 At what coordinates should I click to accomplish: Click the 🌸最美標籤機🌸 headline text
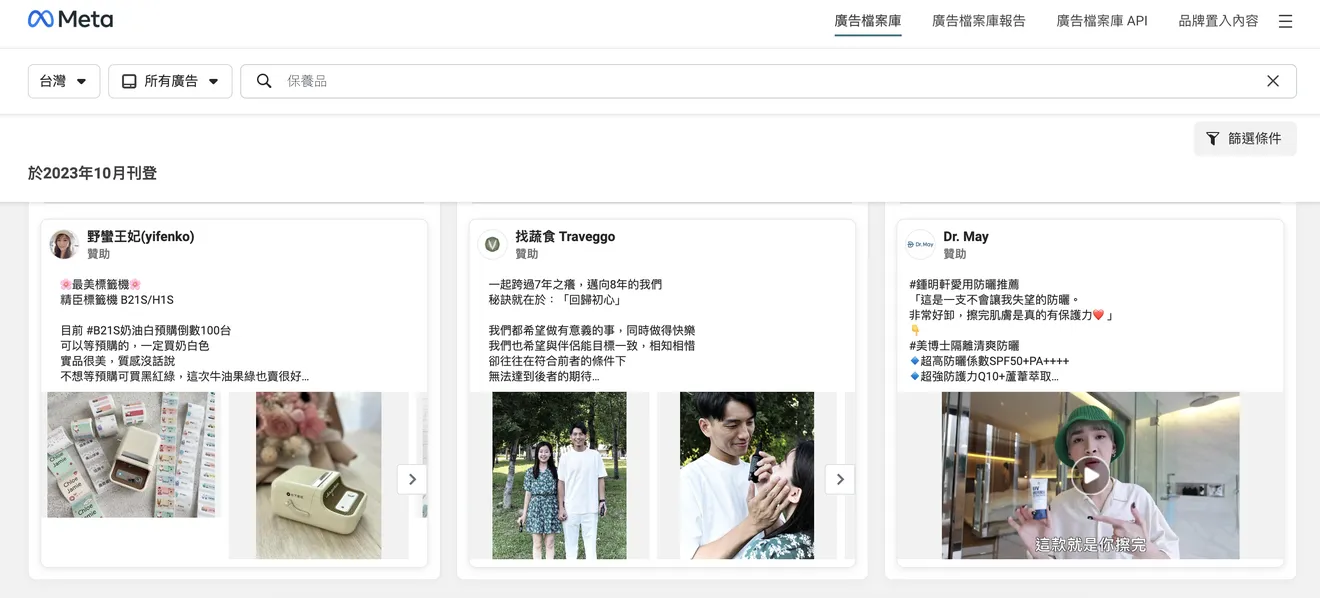(x=101, y=285)
